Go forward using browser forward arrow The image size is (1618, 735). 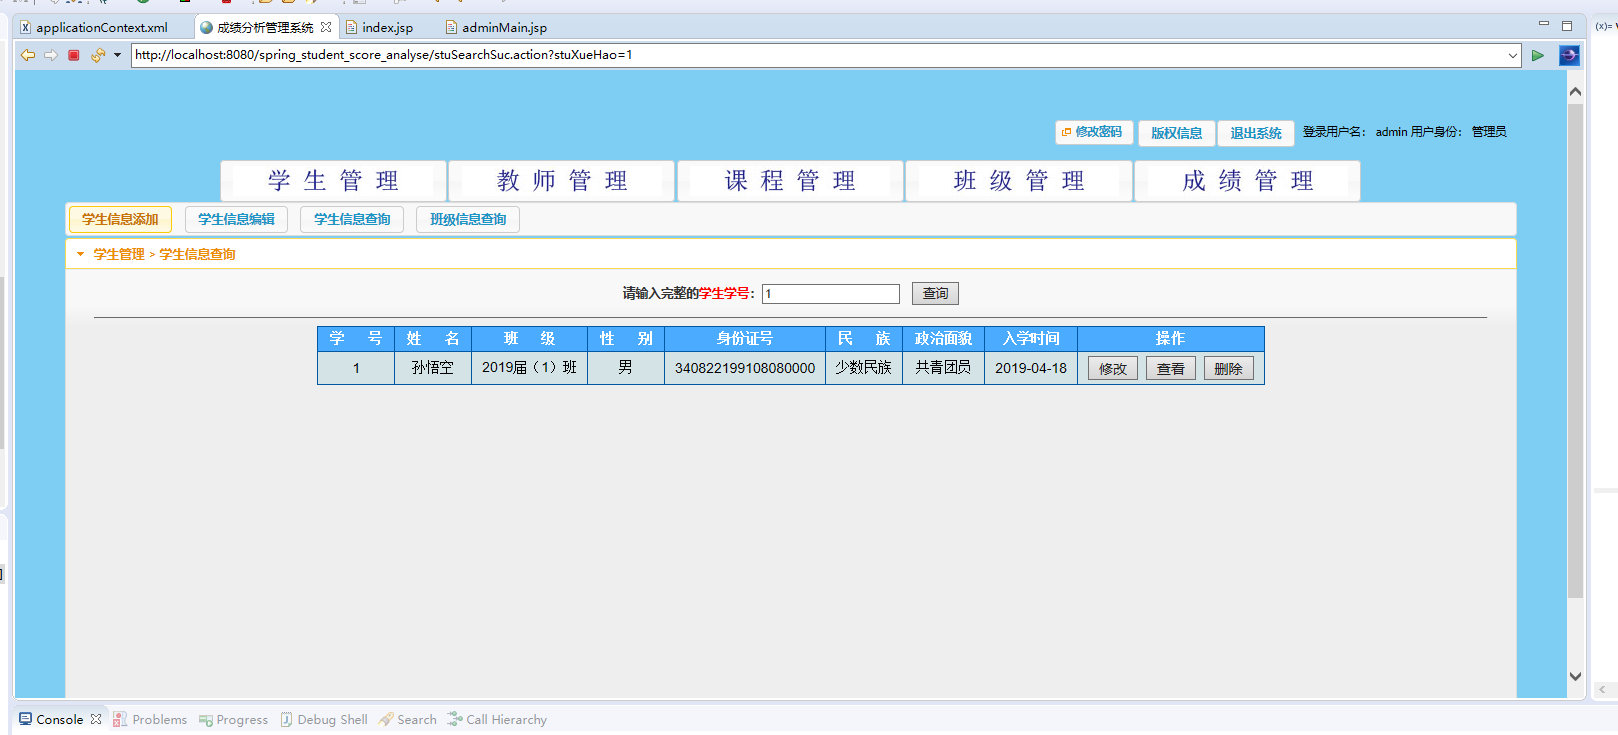51,55
